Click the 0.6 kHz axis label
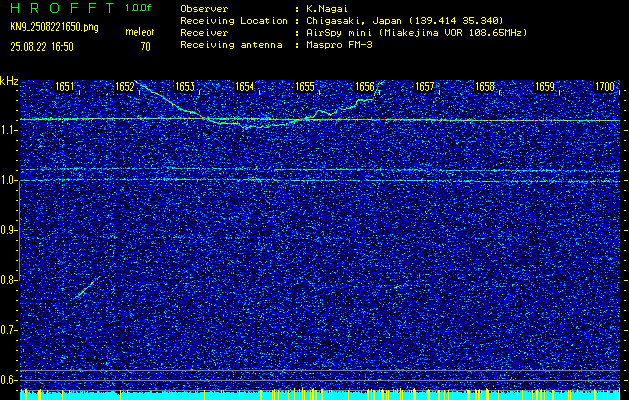Viewport: 629px width, 400px height. (x=8, y=380)
